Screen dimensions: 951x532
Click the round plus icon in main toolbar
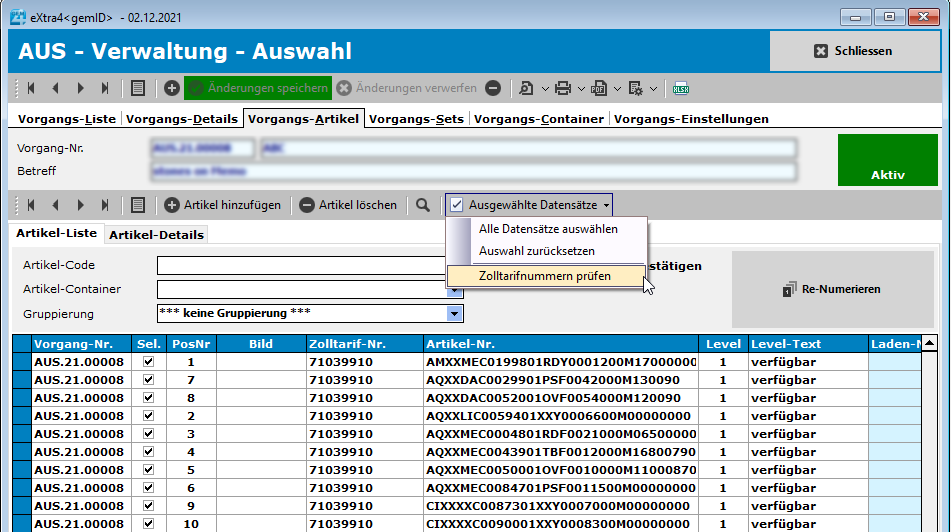click(172, 88)
